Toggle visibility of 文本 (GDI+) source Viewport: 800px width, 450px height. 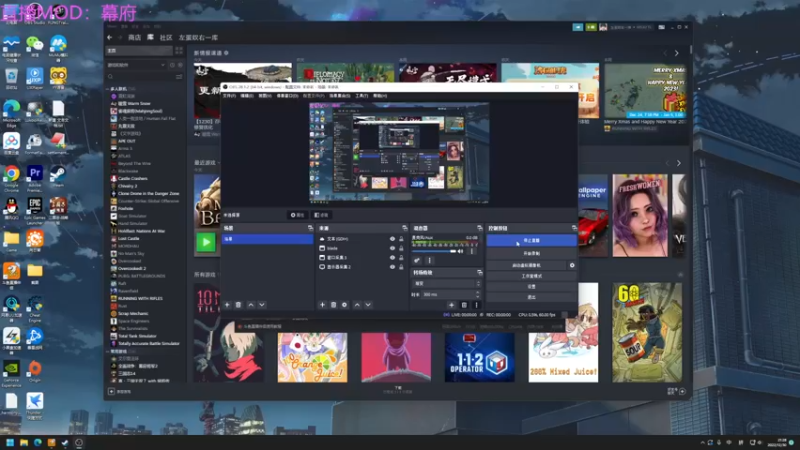point(392,239)
